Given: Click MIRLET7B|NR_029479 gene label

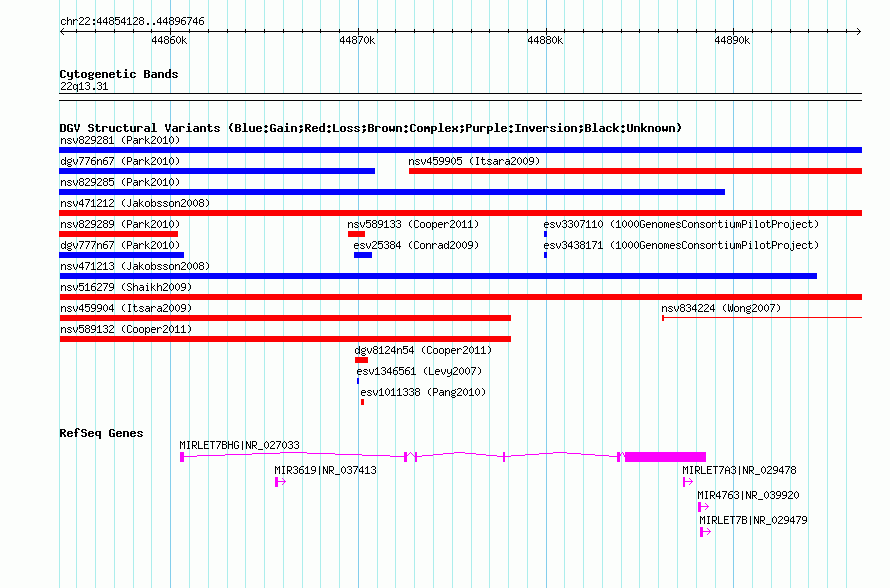Looking at the screenshot, I should [x=753, y=520].
